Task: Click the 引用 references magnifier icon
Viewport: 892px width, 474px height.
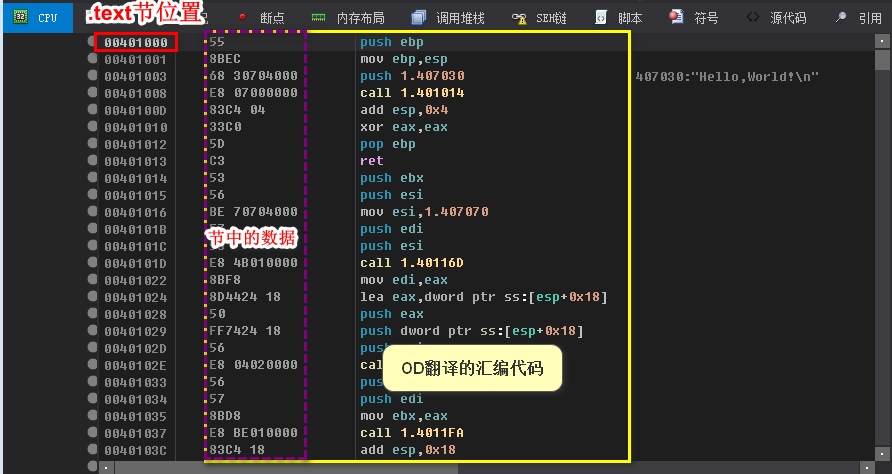Action: [840, 17]
